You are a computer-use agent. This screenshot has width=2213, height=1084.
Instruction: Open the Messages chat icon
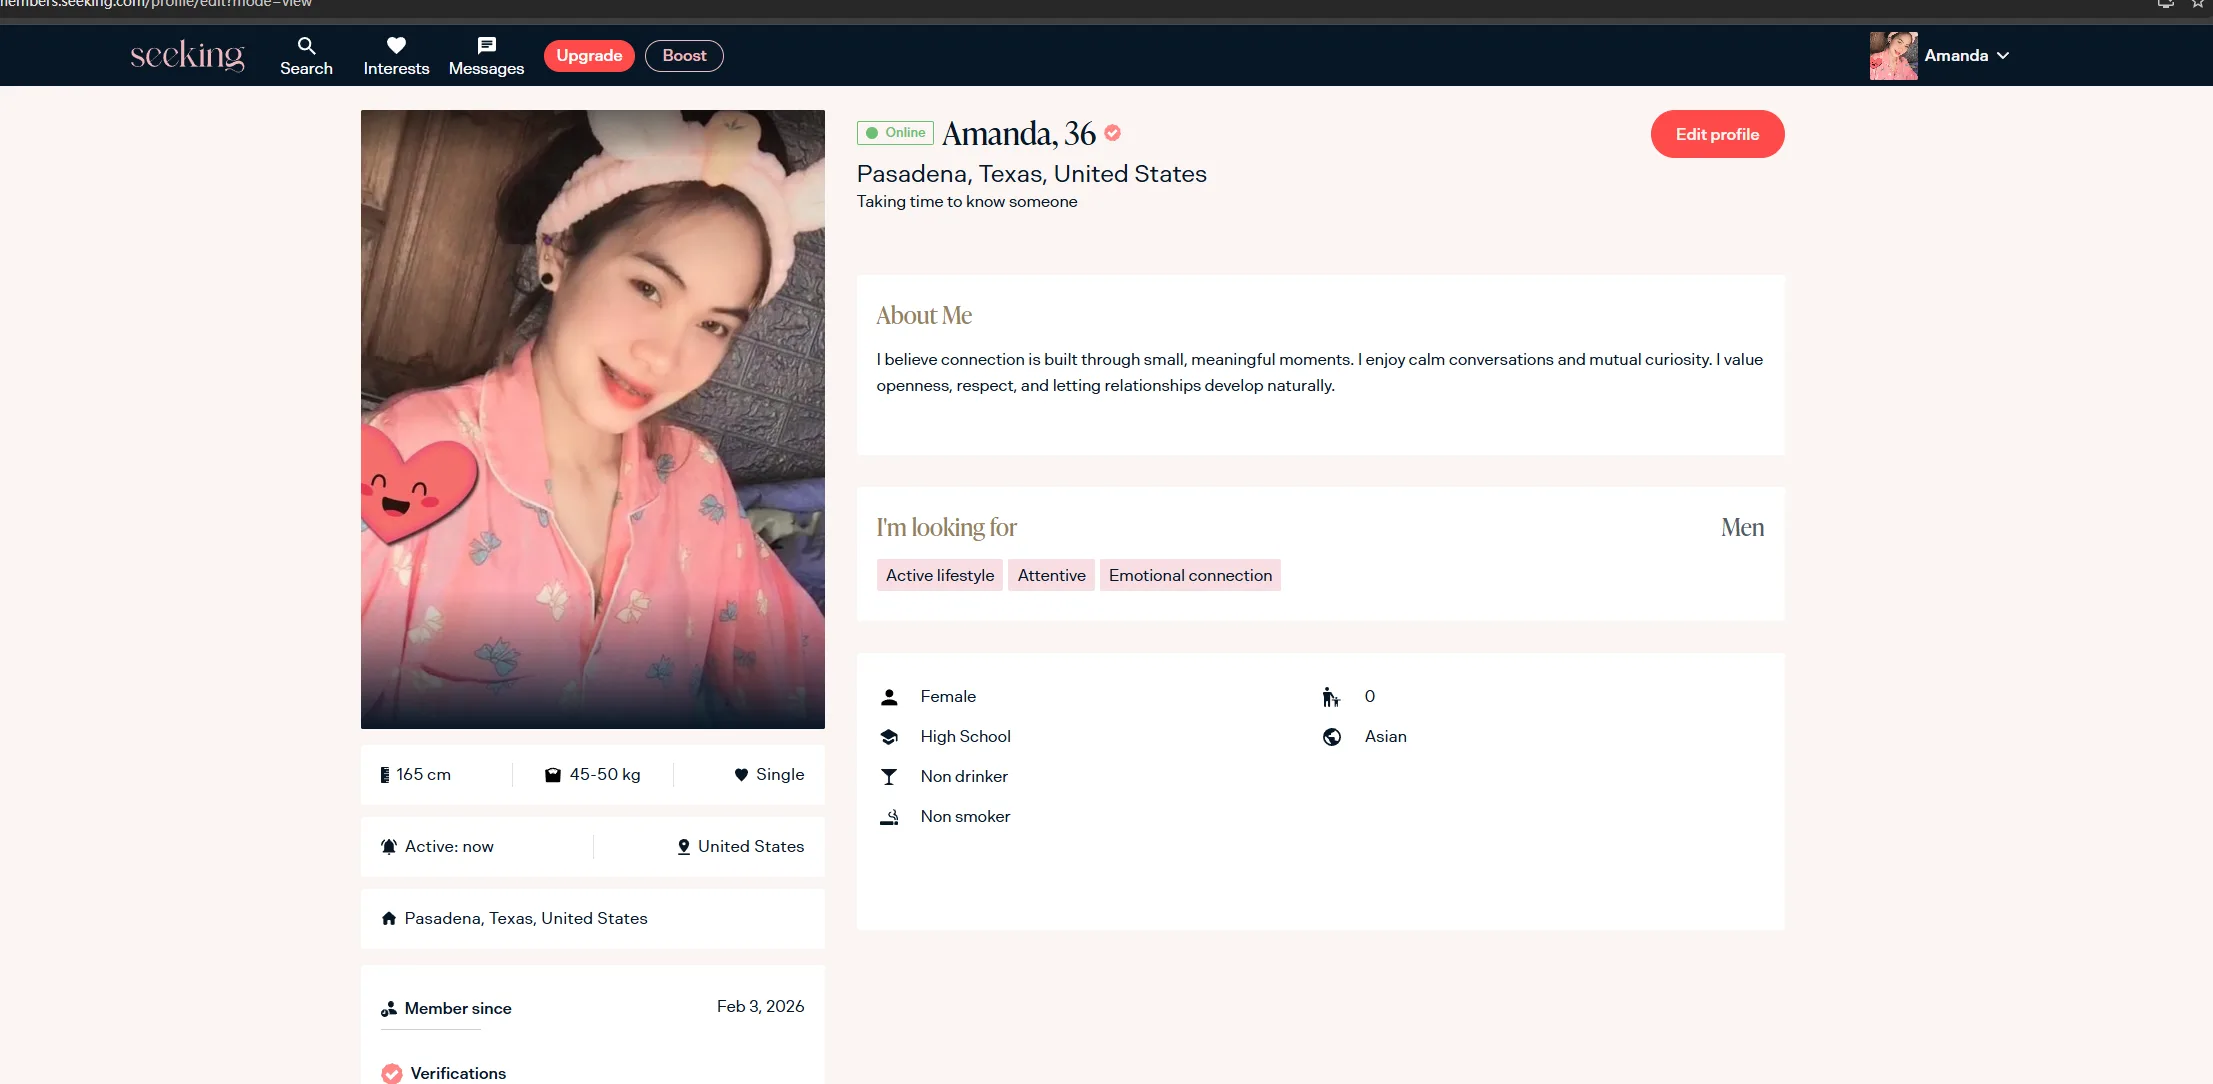coord(486,45)
